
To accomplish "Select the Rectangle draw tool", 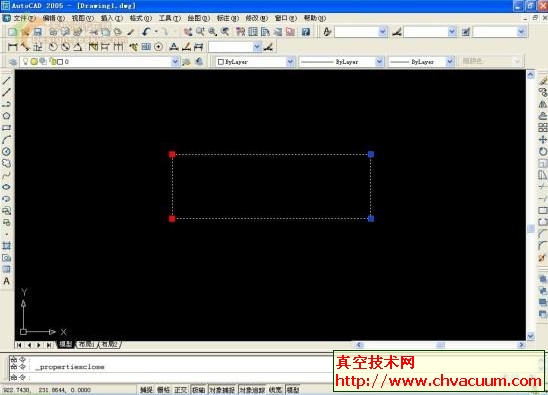I will 6,128.
